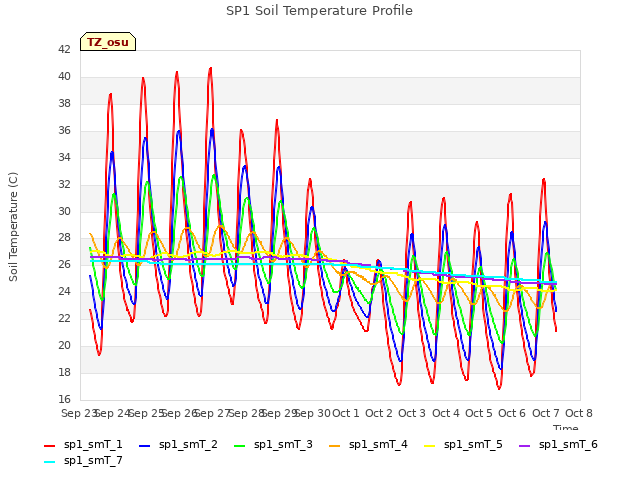Click the Oct 1 x-axis tick label
The height and width of the screenshot is (480, 640).
click(346, 413)
